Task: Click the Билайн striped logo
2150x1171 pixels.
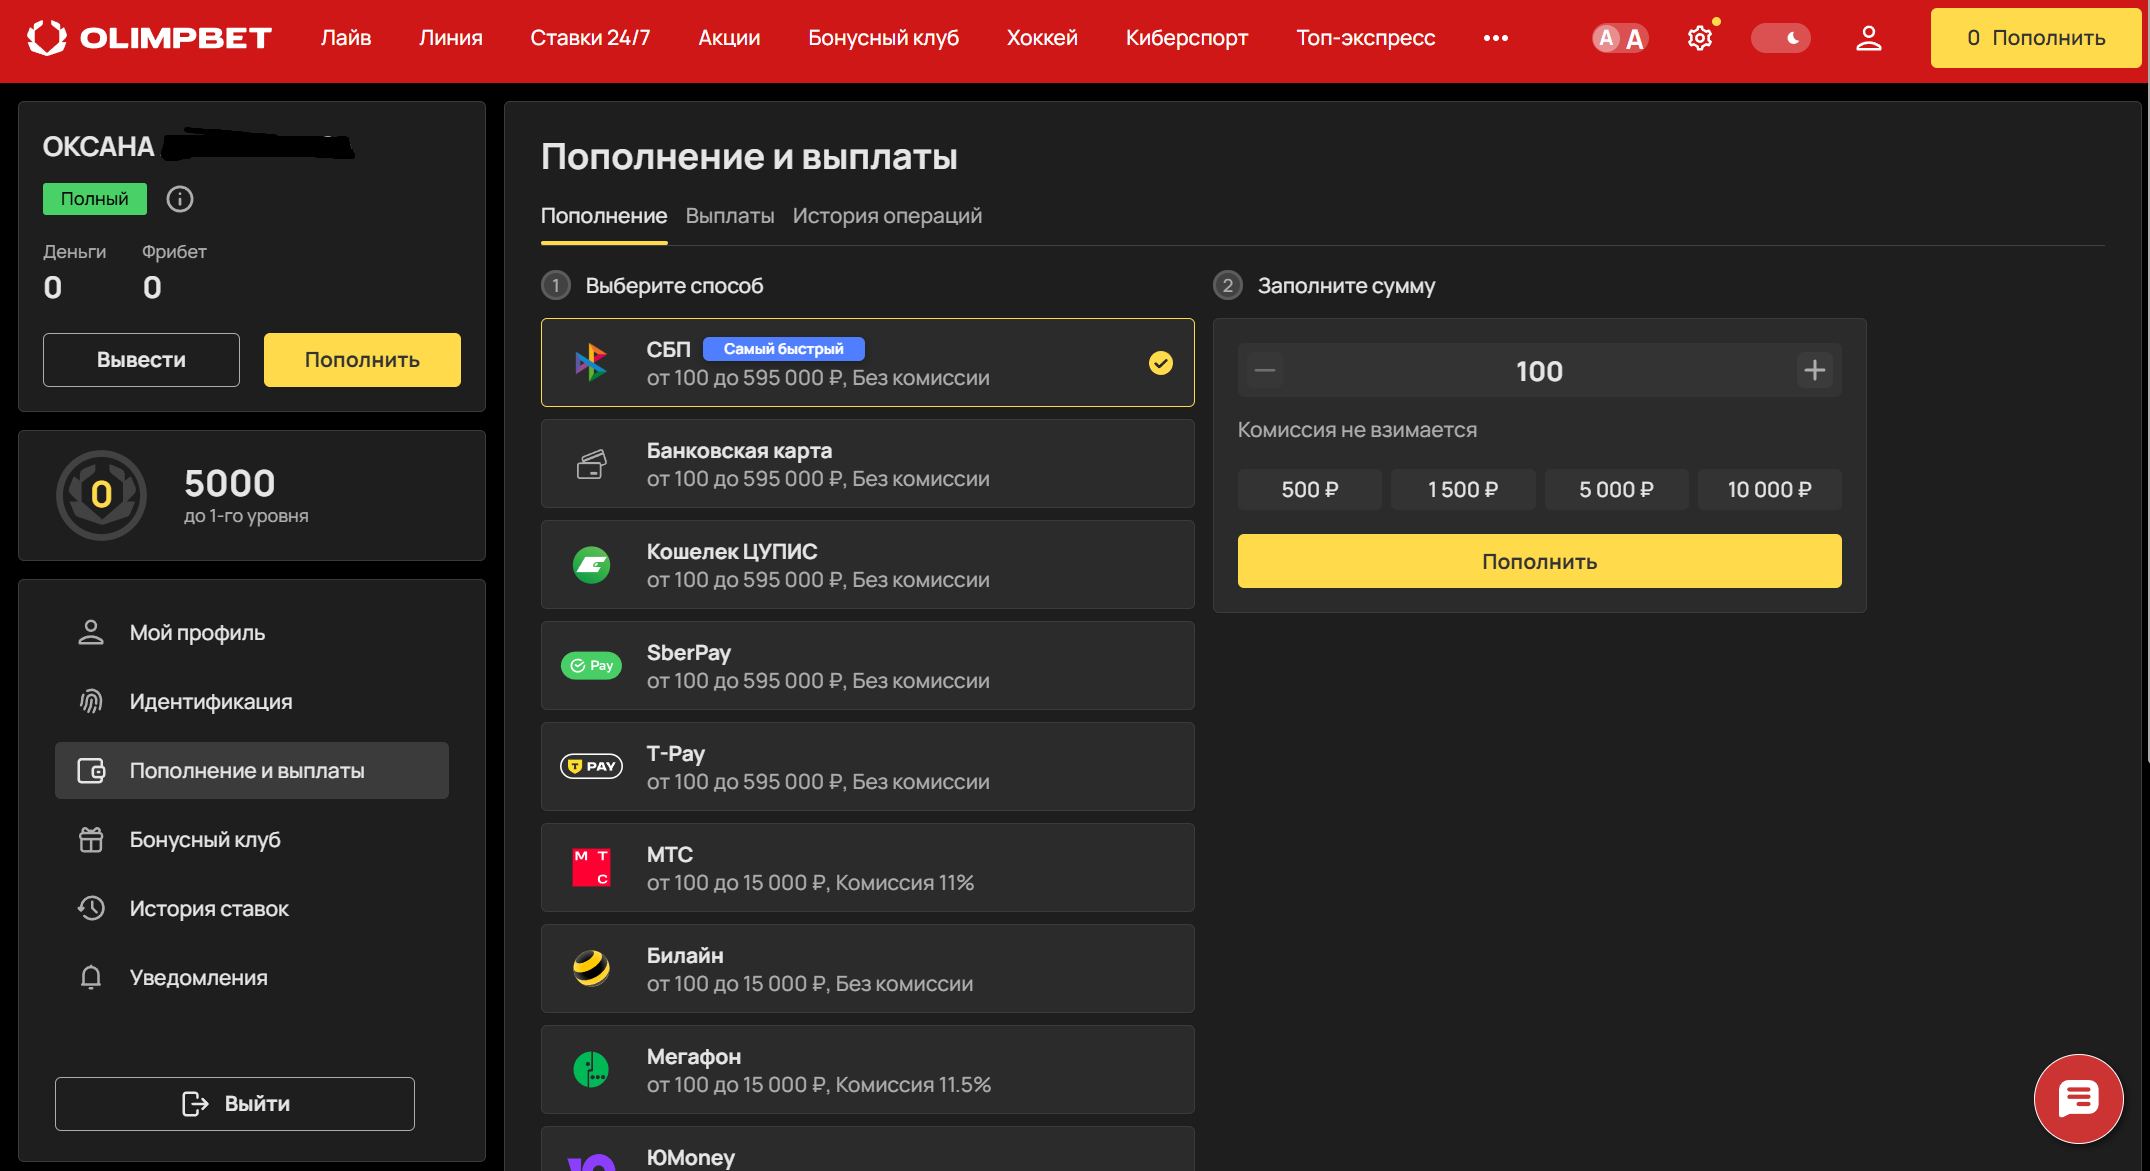Action: coord(591,968)
